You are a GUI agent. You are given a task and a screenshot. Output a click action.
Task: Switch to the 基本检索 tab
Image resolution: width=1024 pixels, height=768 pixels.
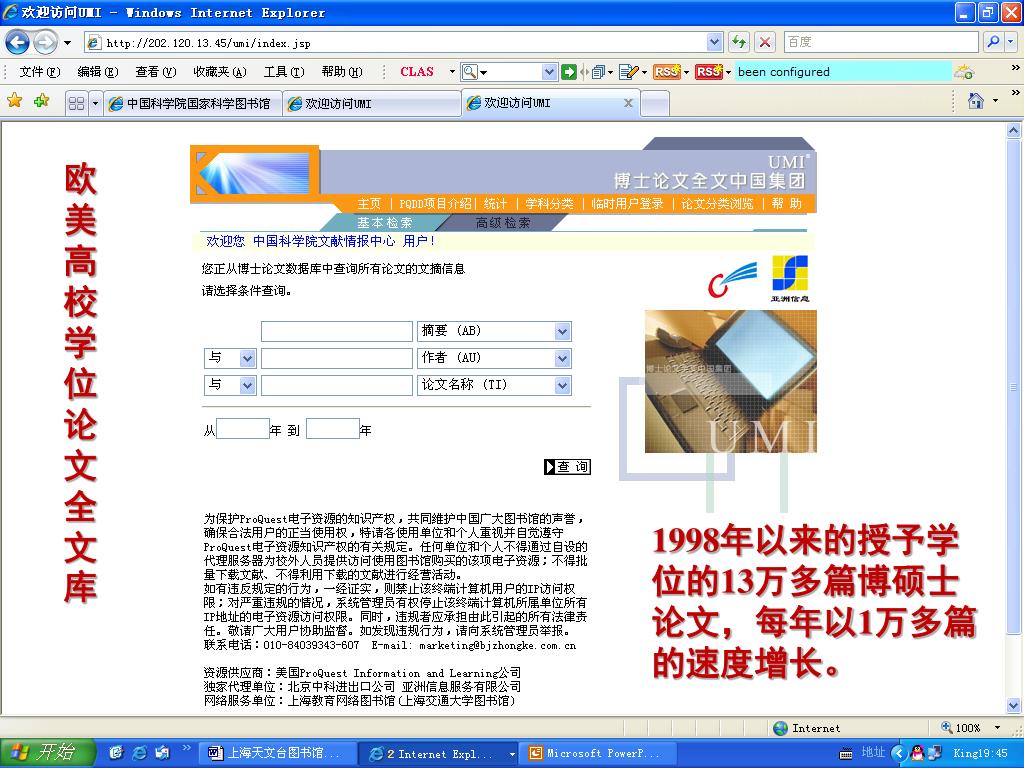[x=385, y=223]
